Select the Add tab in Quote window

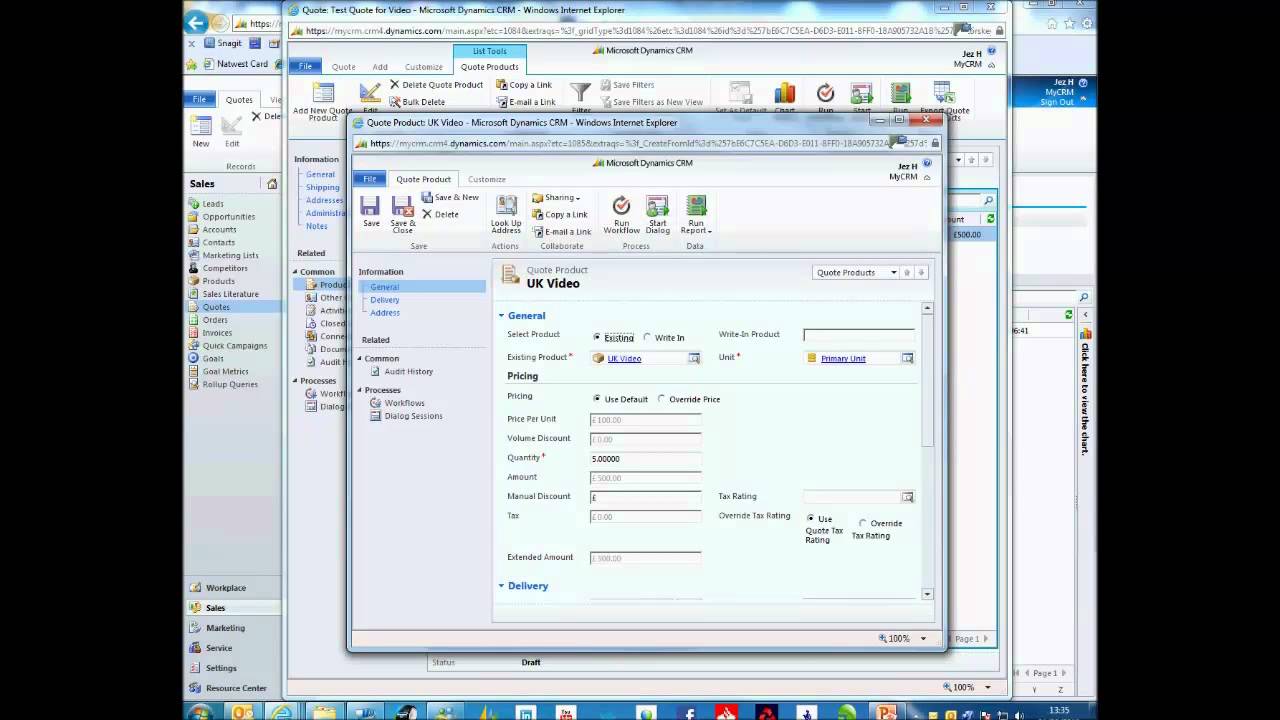[380, 67]
